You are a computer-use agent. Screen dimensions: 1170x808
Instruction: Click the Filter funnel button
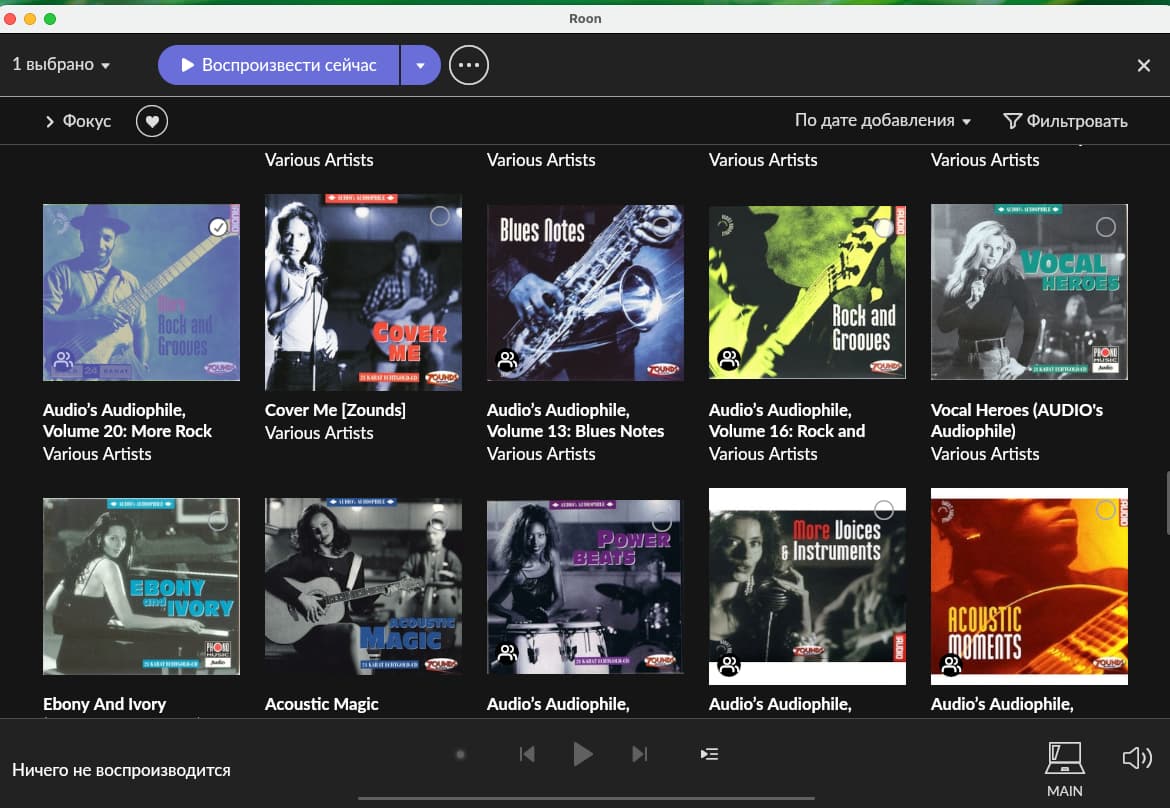1065,121
